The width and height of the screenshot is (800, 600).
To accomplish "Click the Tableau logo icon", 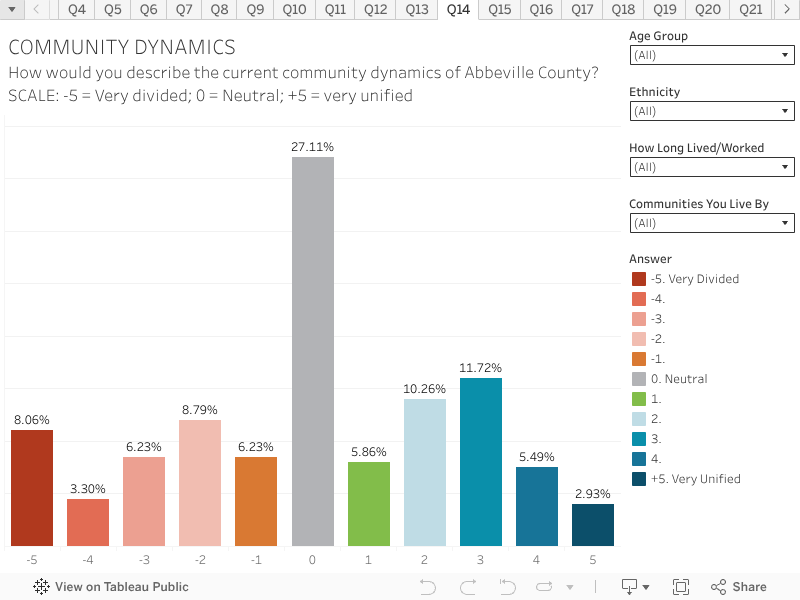I will pyautogui.click(x=42, y=587).
